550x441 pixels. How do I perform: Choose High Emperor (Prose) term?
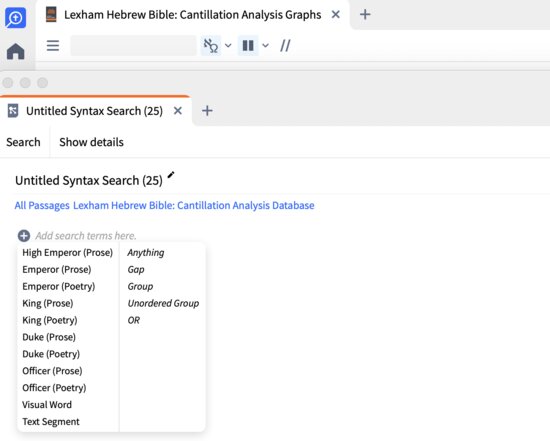67,253
